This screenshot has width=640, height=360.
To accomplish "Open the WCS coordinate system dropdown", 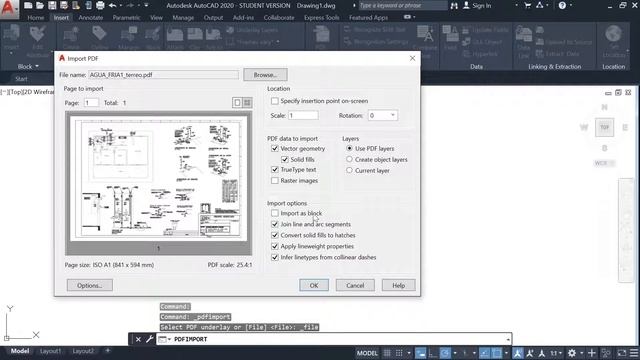I will (x=604, y=163).
